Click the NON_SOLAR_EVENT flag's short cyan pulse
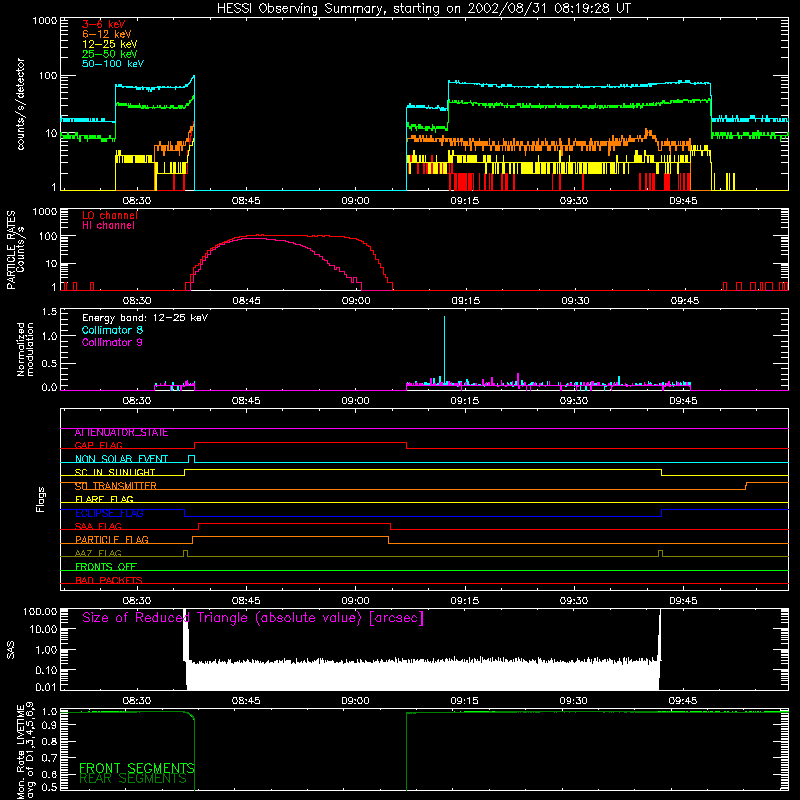The width and height of the screenshot is (800, 800). (x=192, y=459)
